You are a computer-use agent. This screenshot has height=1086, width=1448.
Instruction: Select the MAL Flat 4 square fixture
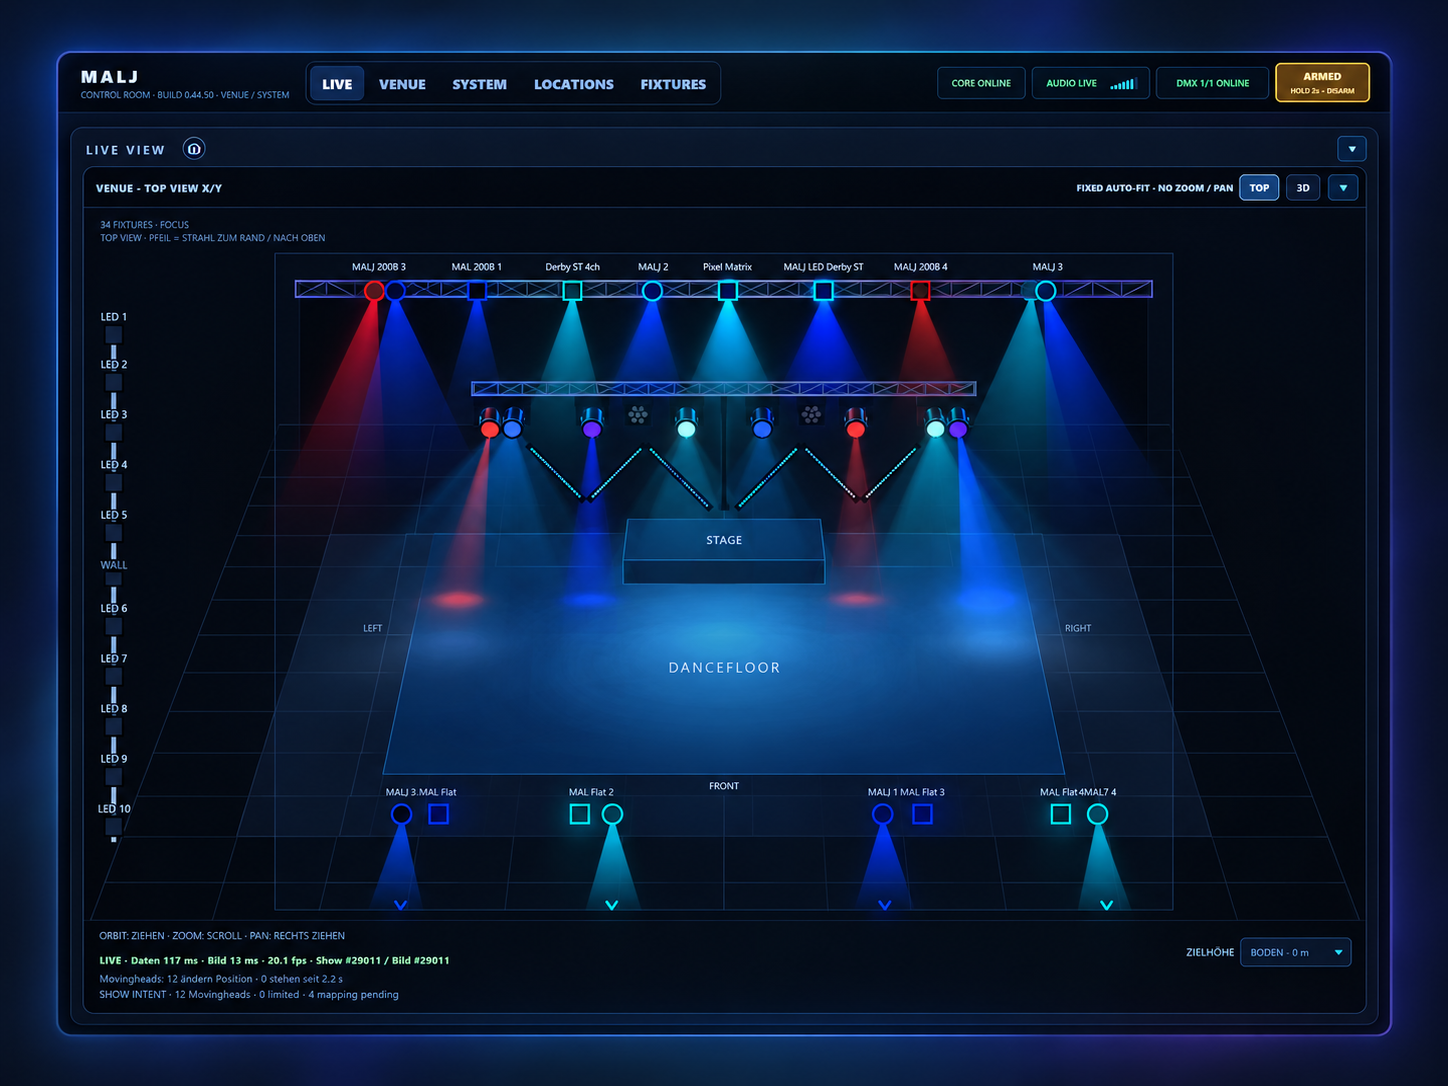point(1061,814)
